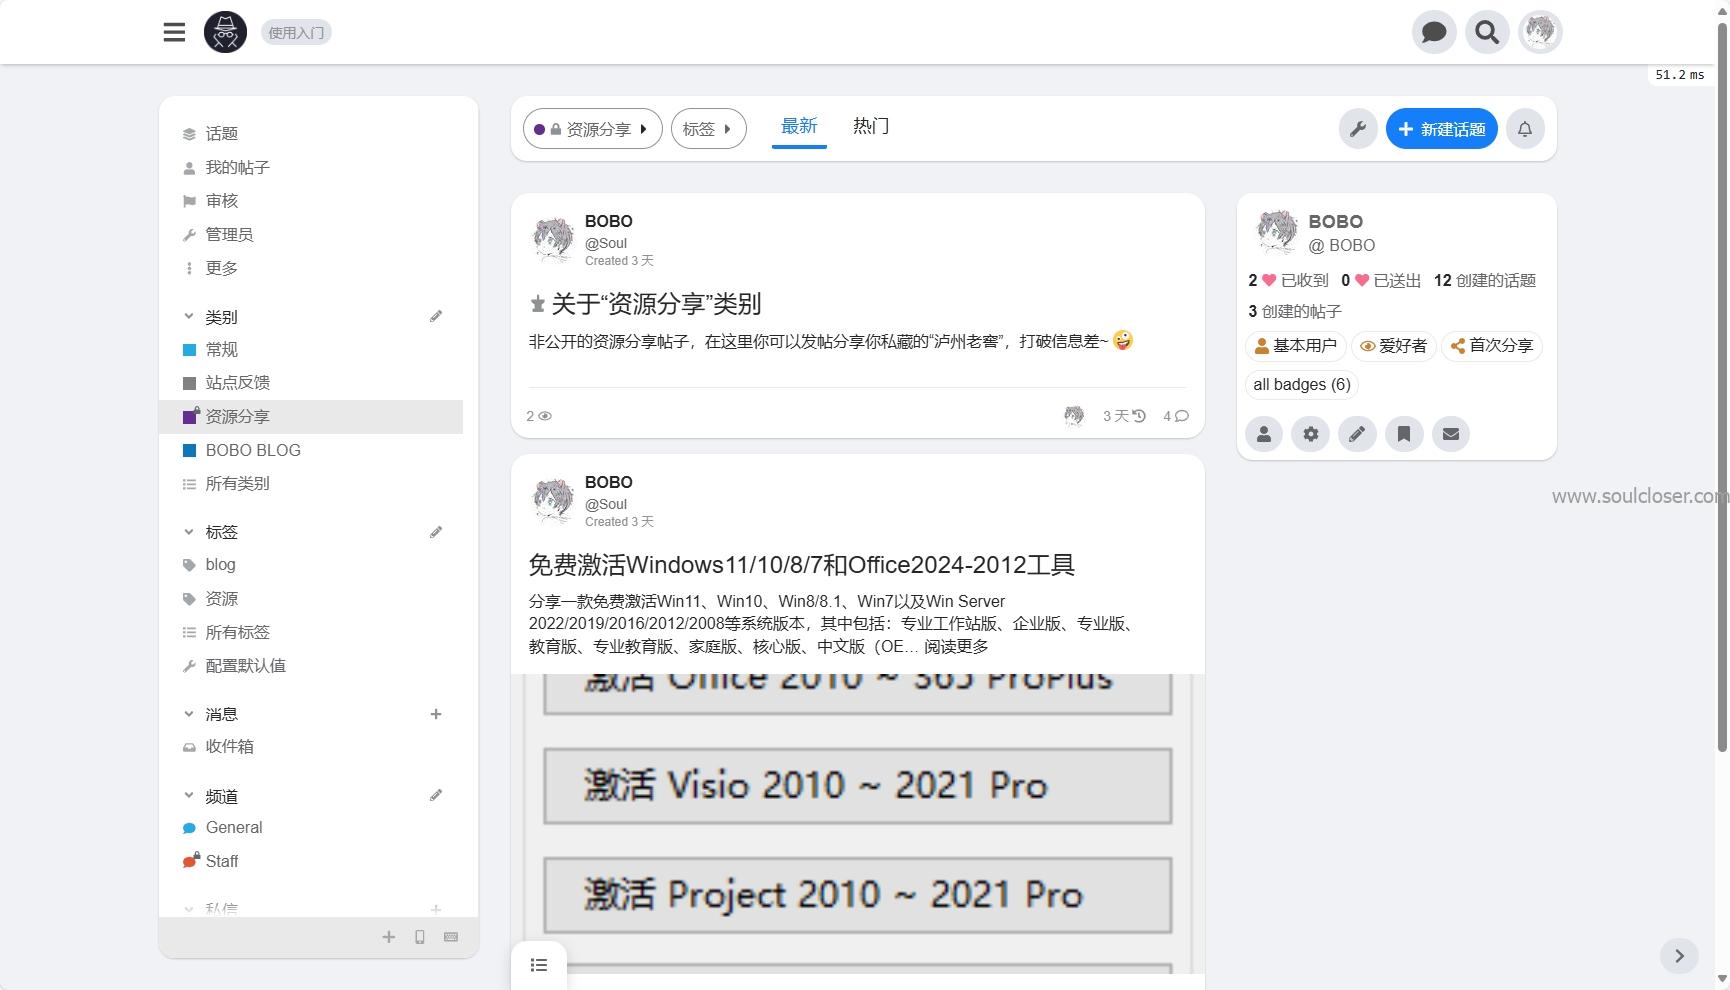Open current user avatar menu in header
The width and height of the screenshot is (1730, 990).
tap(1540, 32)
